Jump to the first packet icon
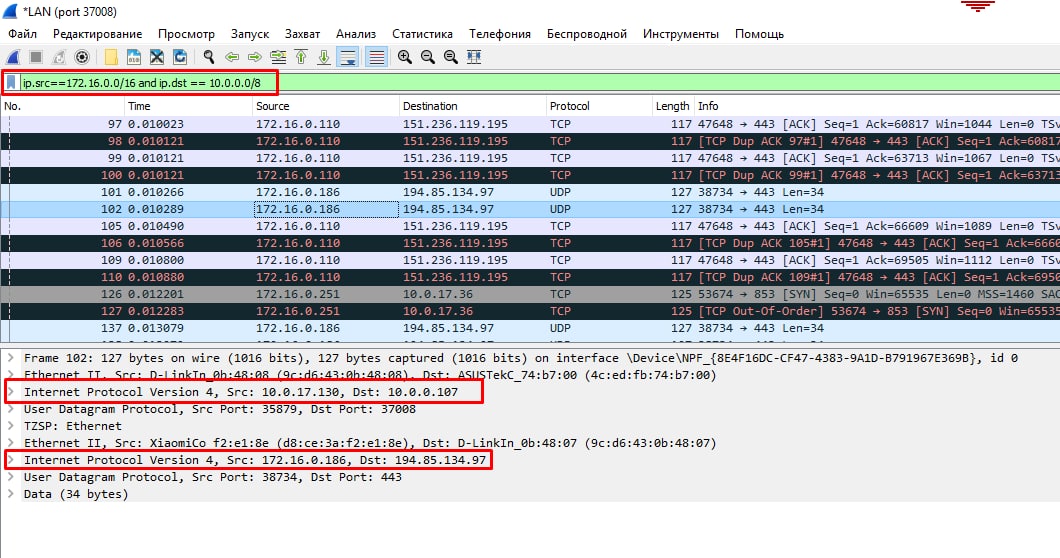Screen dimensions: 1060x558 (301, 57)
